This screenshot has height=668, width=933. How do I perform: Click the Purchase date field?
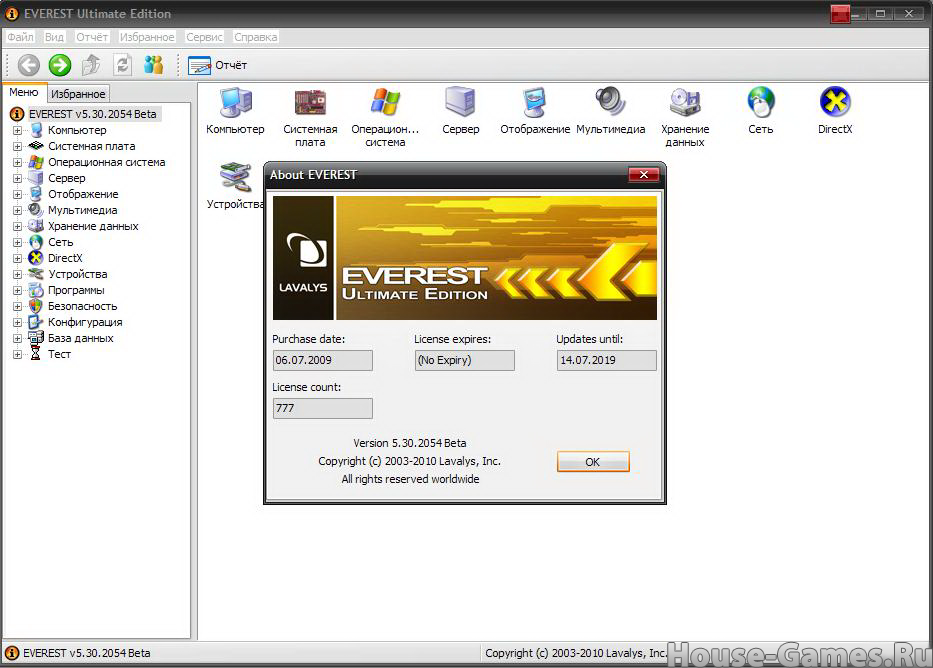tap(323, 360)
